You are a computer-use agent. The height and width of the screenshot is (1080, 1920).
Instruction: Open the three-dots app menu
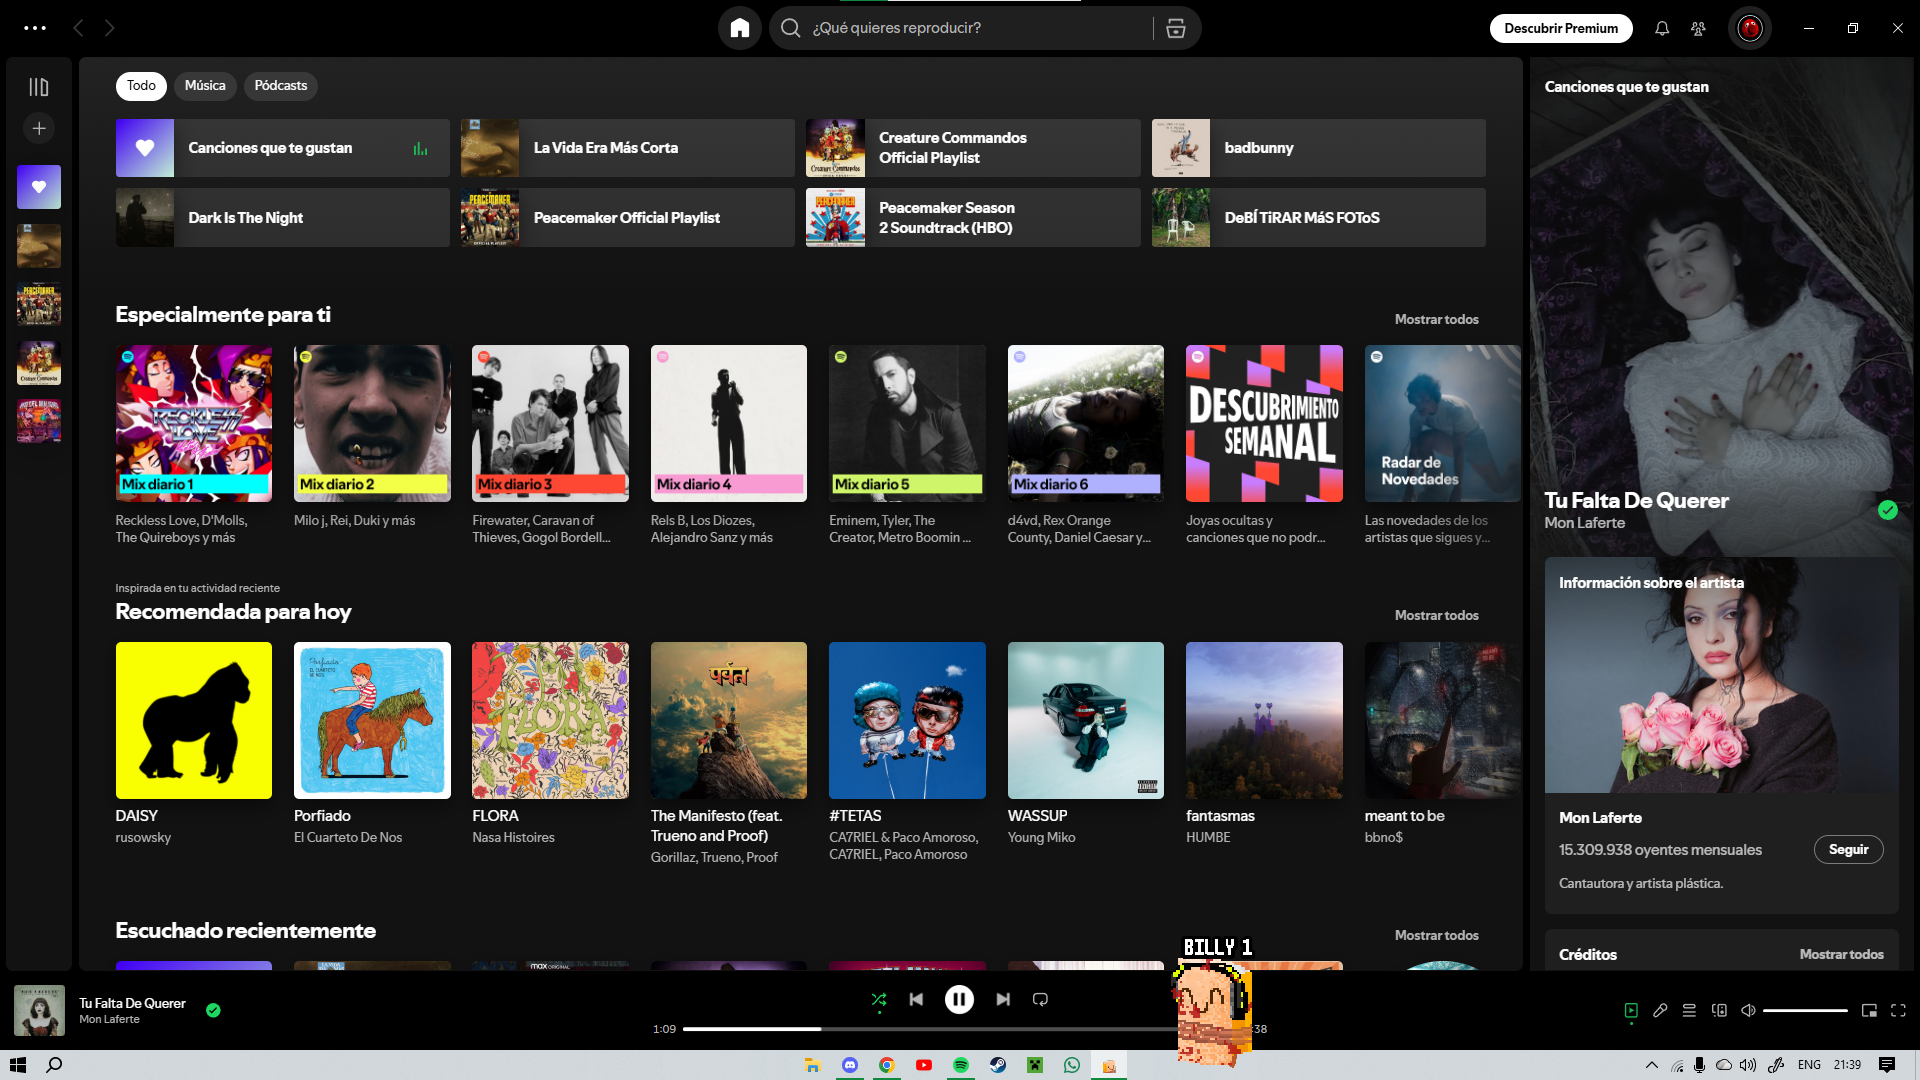point(35,28)
